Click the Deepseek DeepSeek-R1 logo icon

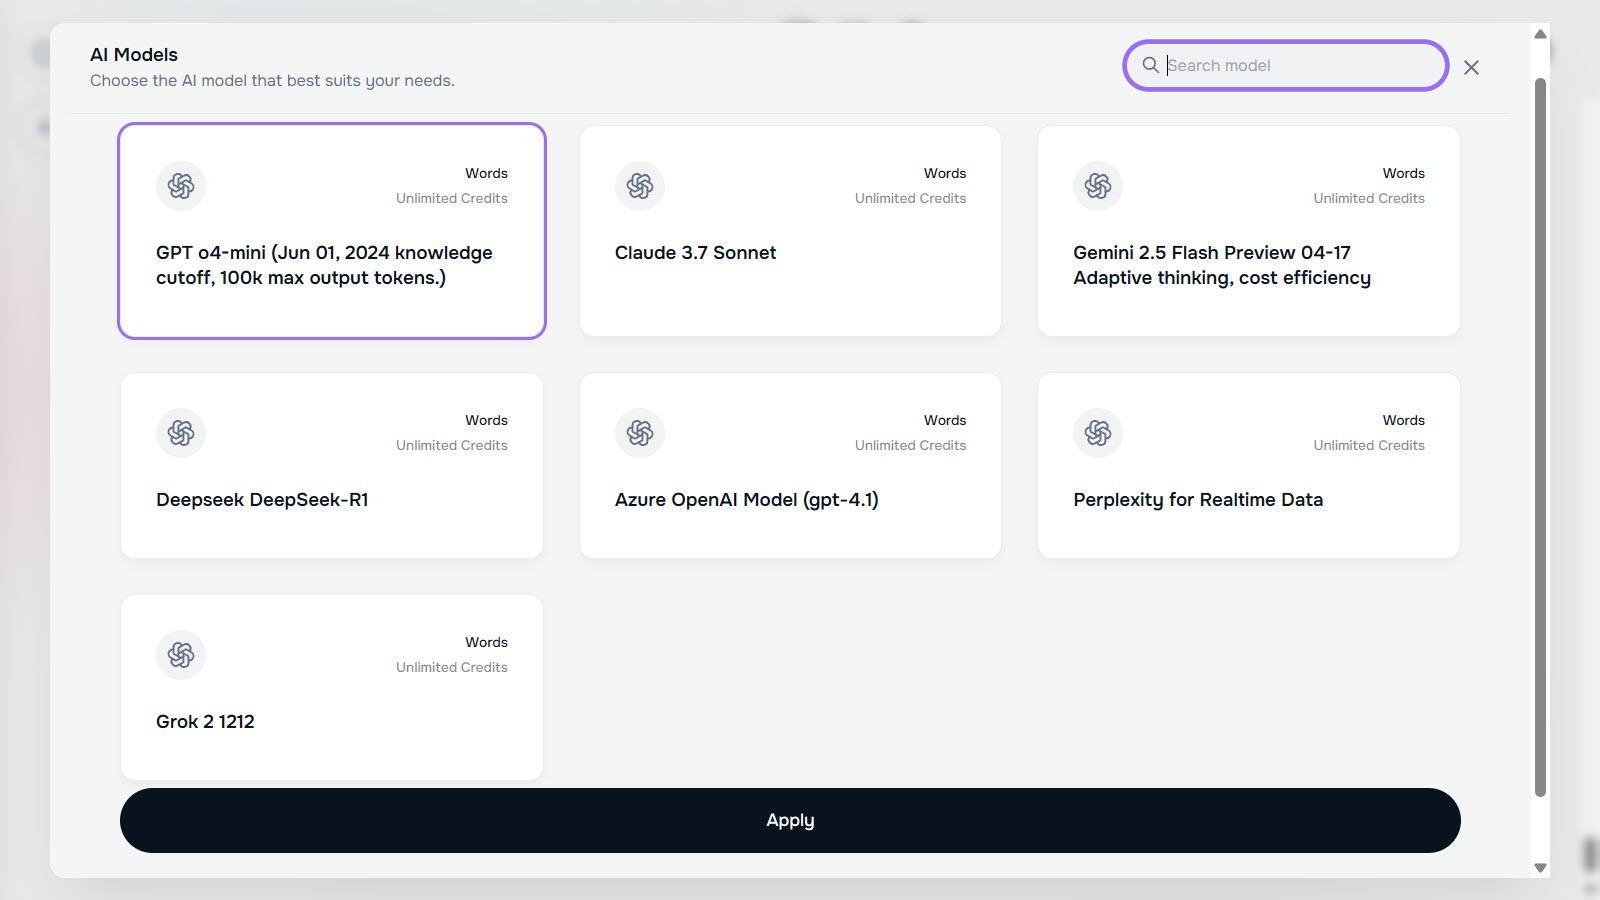click(x=181, y=433)
